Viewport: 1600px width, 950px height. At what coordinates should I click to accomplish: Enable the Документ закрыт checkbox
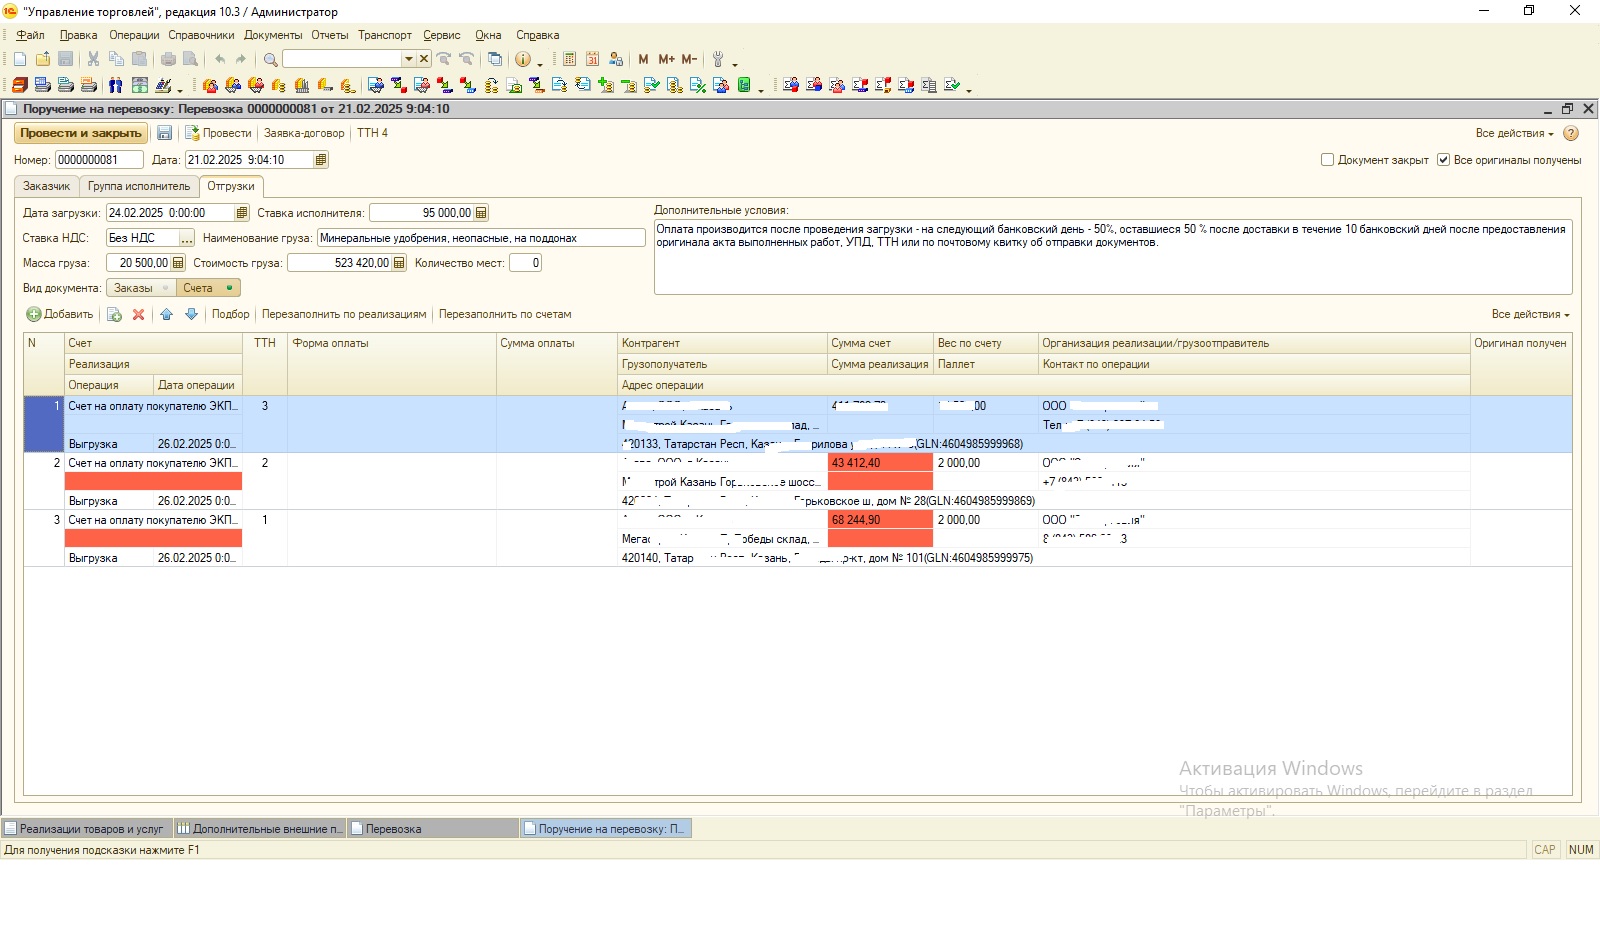click(1328, 160)
